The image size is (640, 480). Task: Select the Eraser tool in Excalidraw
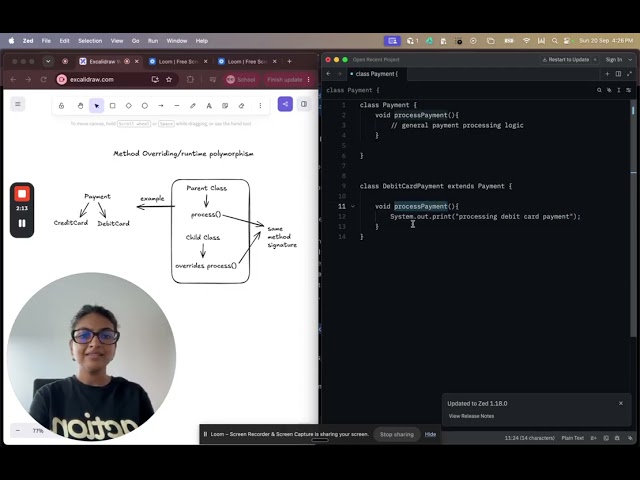pyautogui.click(x=241, y=106)
